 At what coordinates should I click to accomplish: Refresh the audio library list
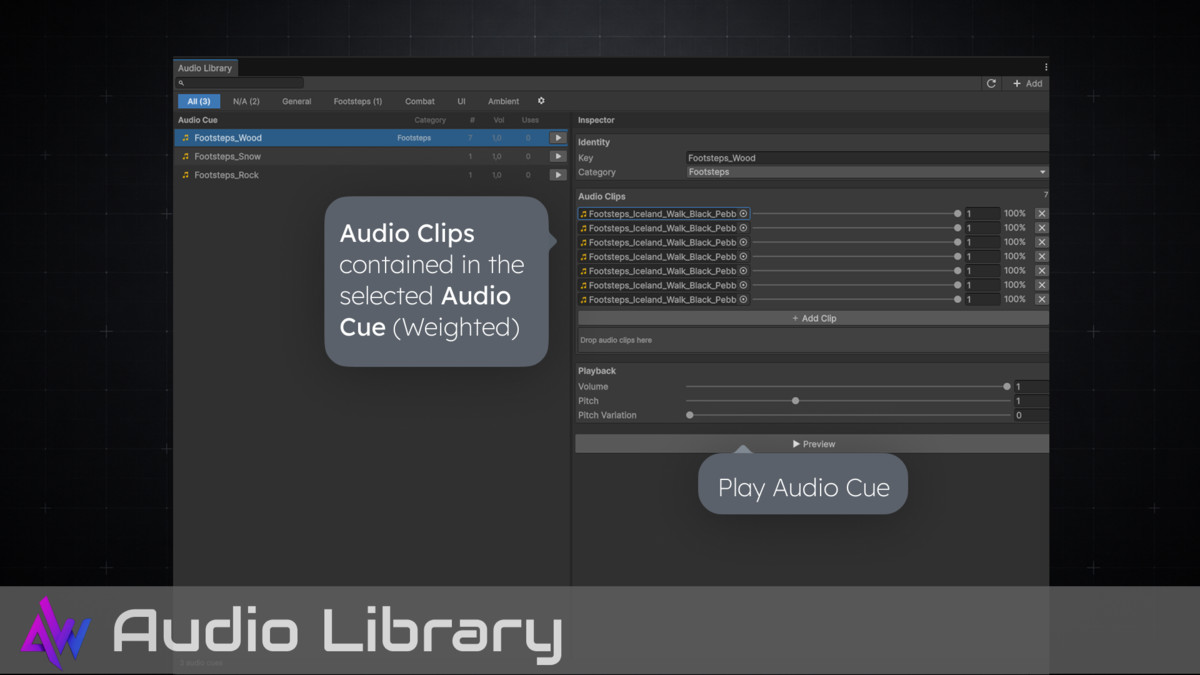click(991, 84)
